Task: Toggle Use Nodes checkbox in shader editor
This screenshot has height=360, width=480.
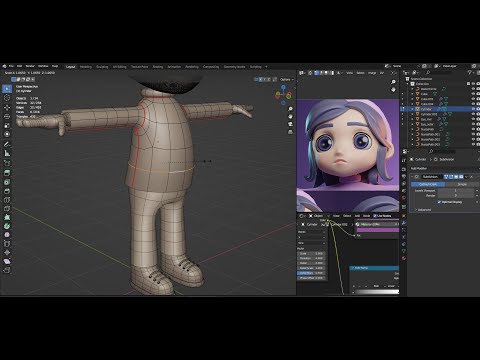Action: coord(375,216)
